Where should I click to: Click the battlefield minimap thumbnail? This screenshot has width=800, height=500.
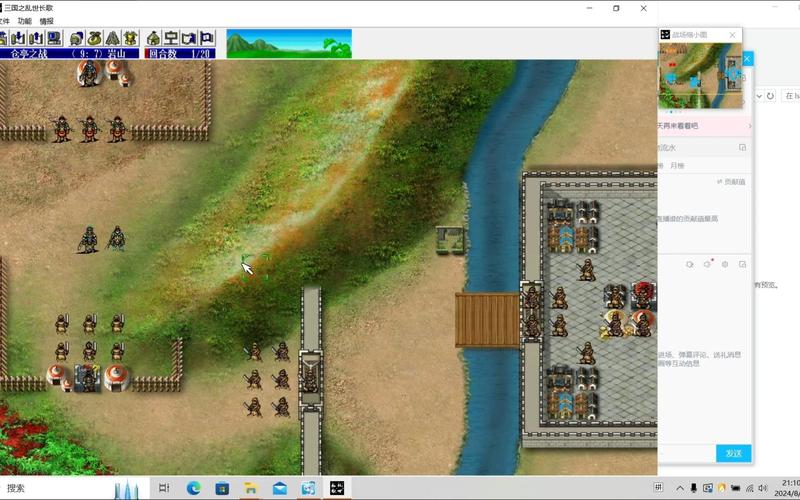click(x=700, y=76)
